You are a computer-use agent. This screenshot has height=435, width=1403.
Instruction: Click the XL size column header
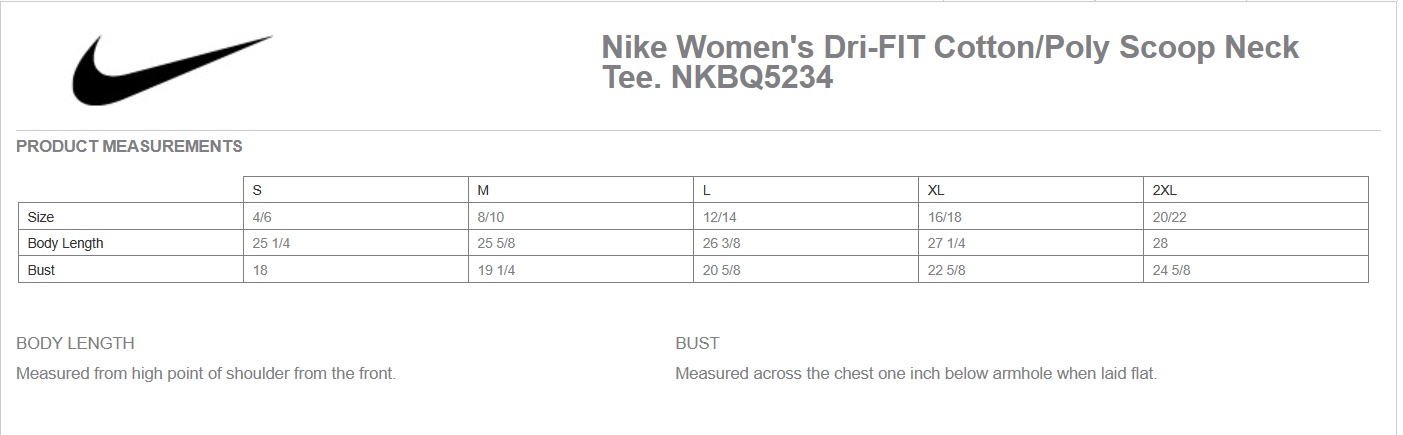coord(936,190)
